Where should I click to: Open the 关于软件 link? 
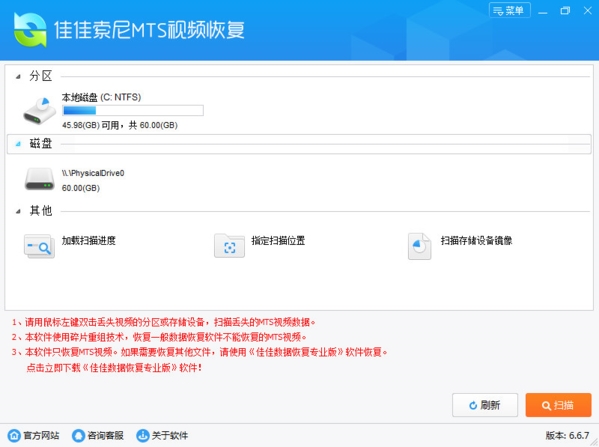tap(170, 436)
